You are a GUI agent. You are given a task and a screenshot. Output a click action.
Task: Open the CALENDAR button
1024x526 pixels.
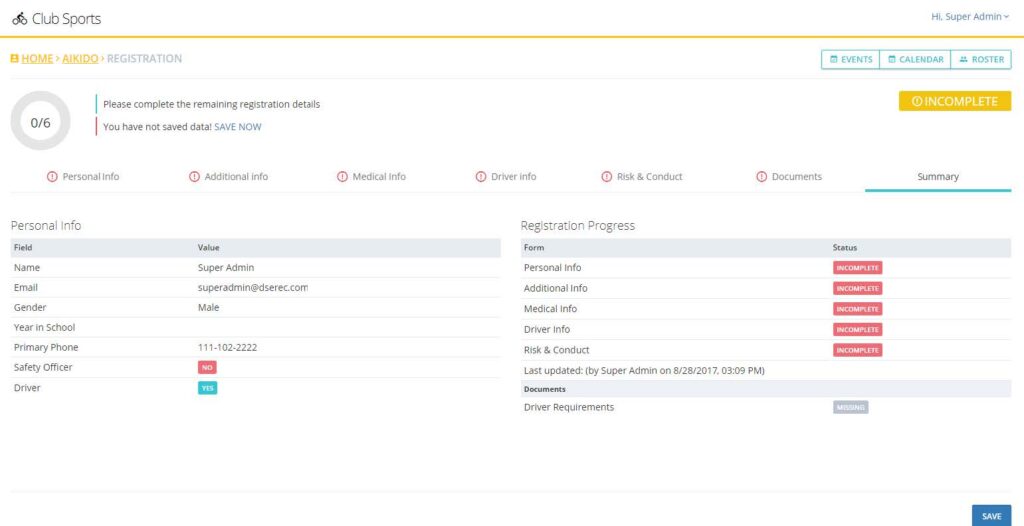(915, 59)
